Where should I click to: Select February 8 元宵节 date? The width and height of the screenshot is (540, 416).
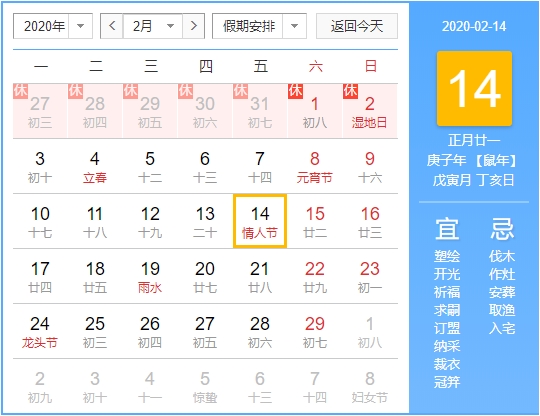pos(315,166)
